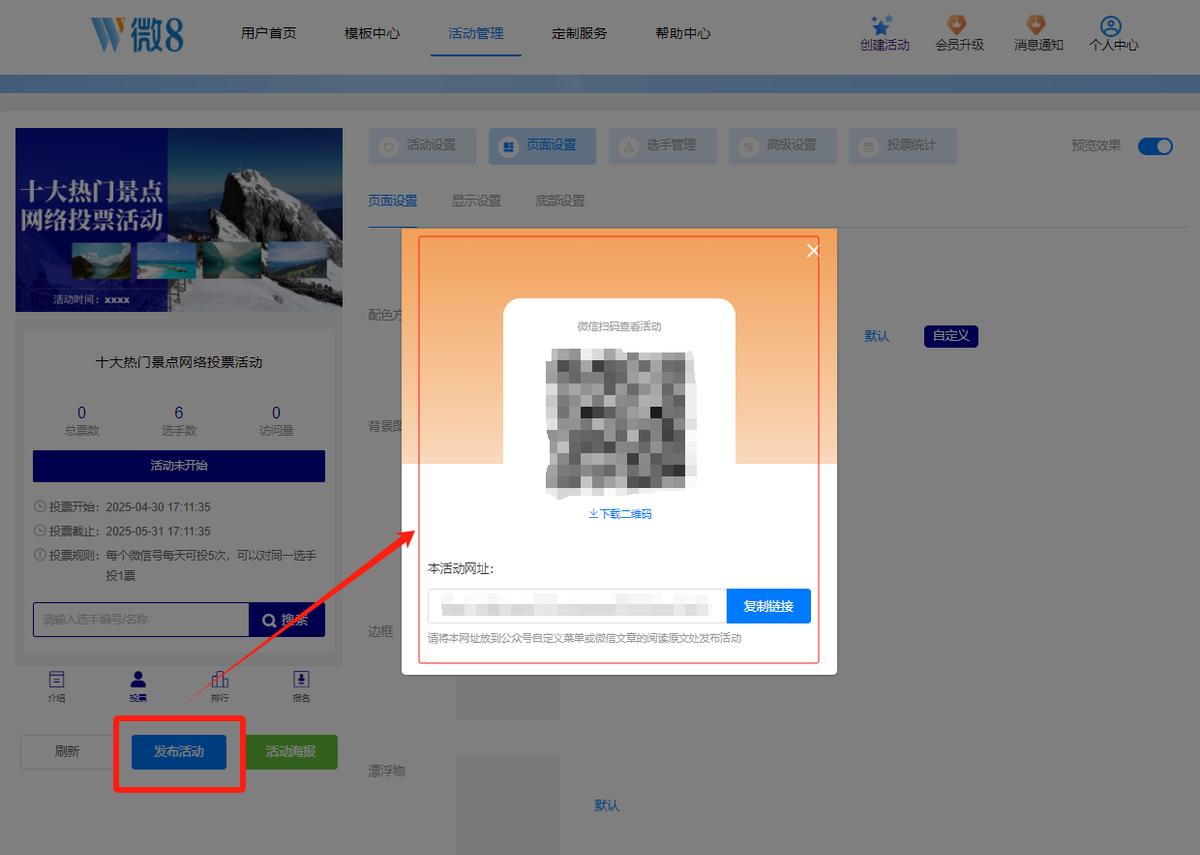Click the 微8 logo
The image size is (1200, 855).
[137, 33]
